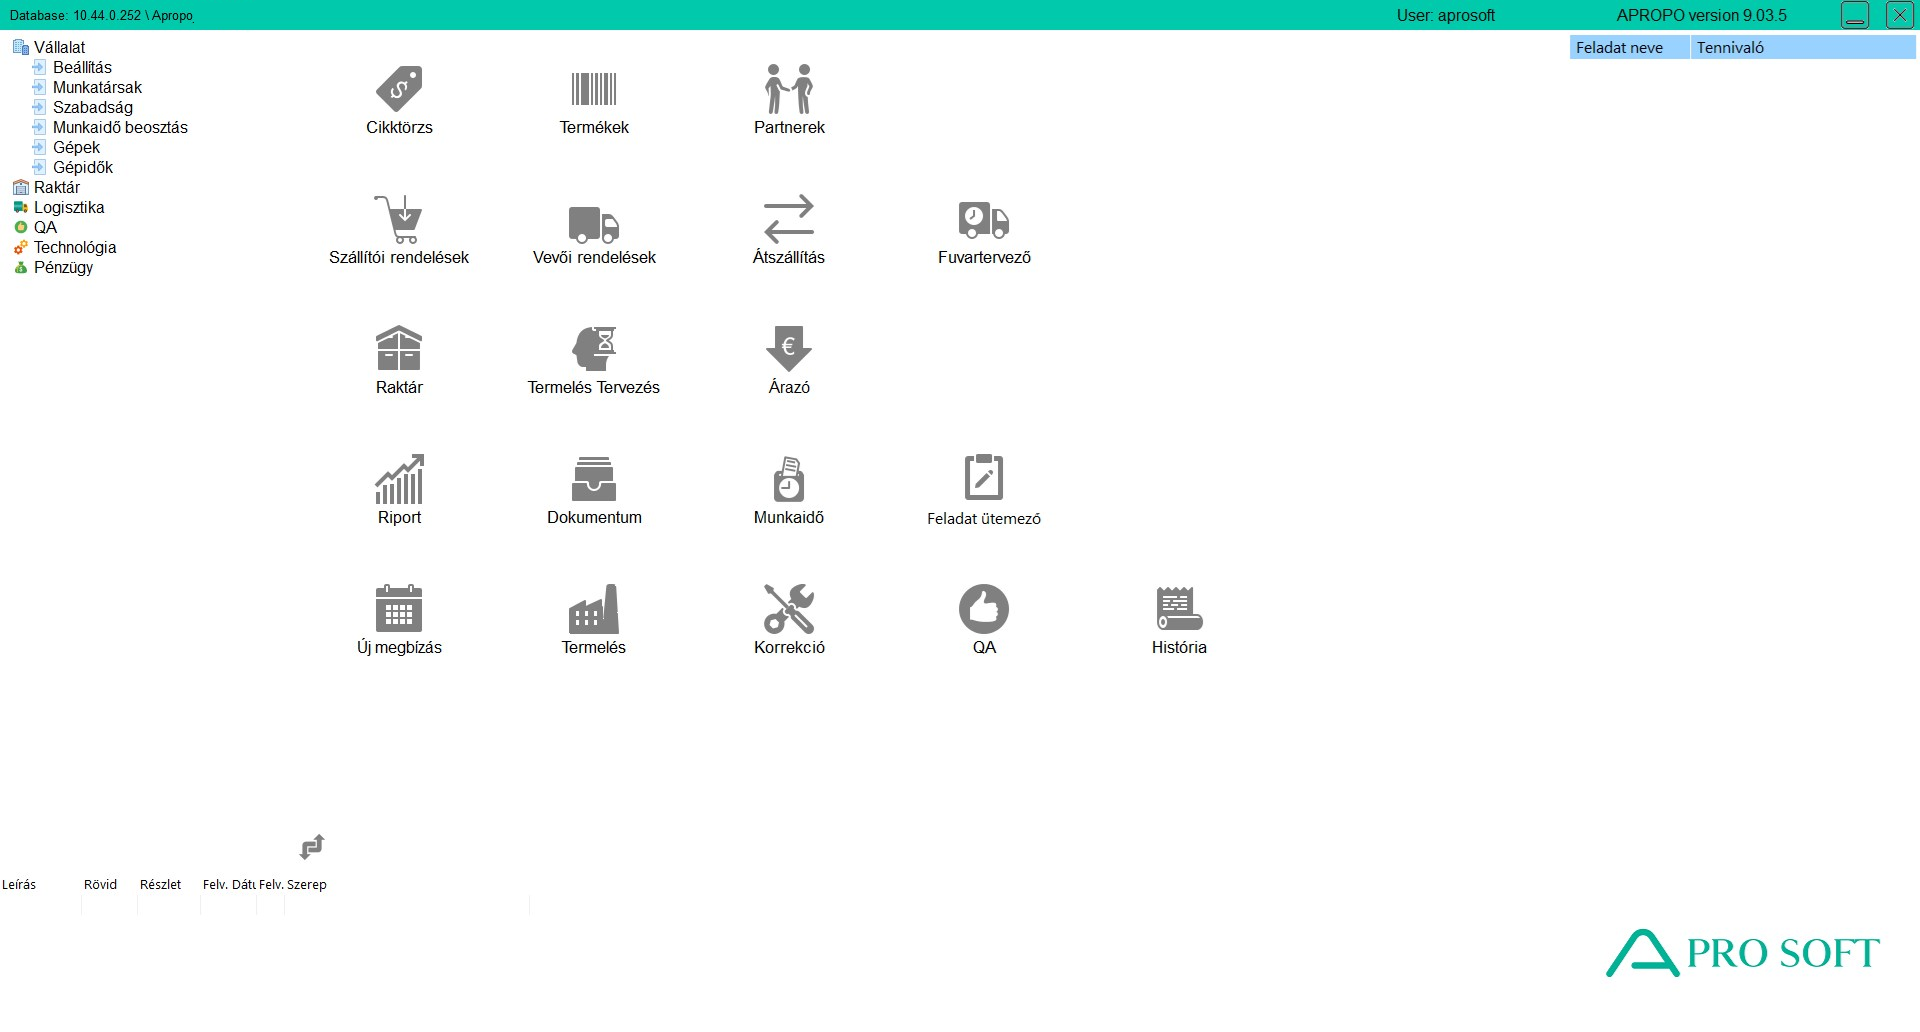Open Termelés Tervezés planning icon

pyautogui.click(x=594, y=349)
